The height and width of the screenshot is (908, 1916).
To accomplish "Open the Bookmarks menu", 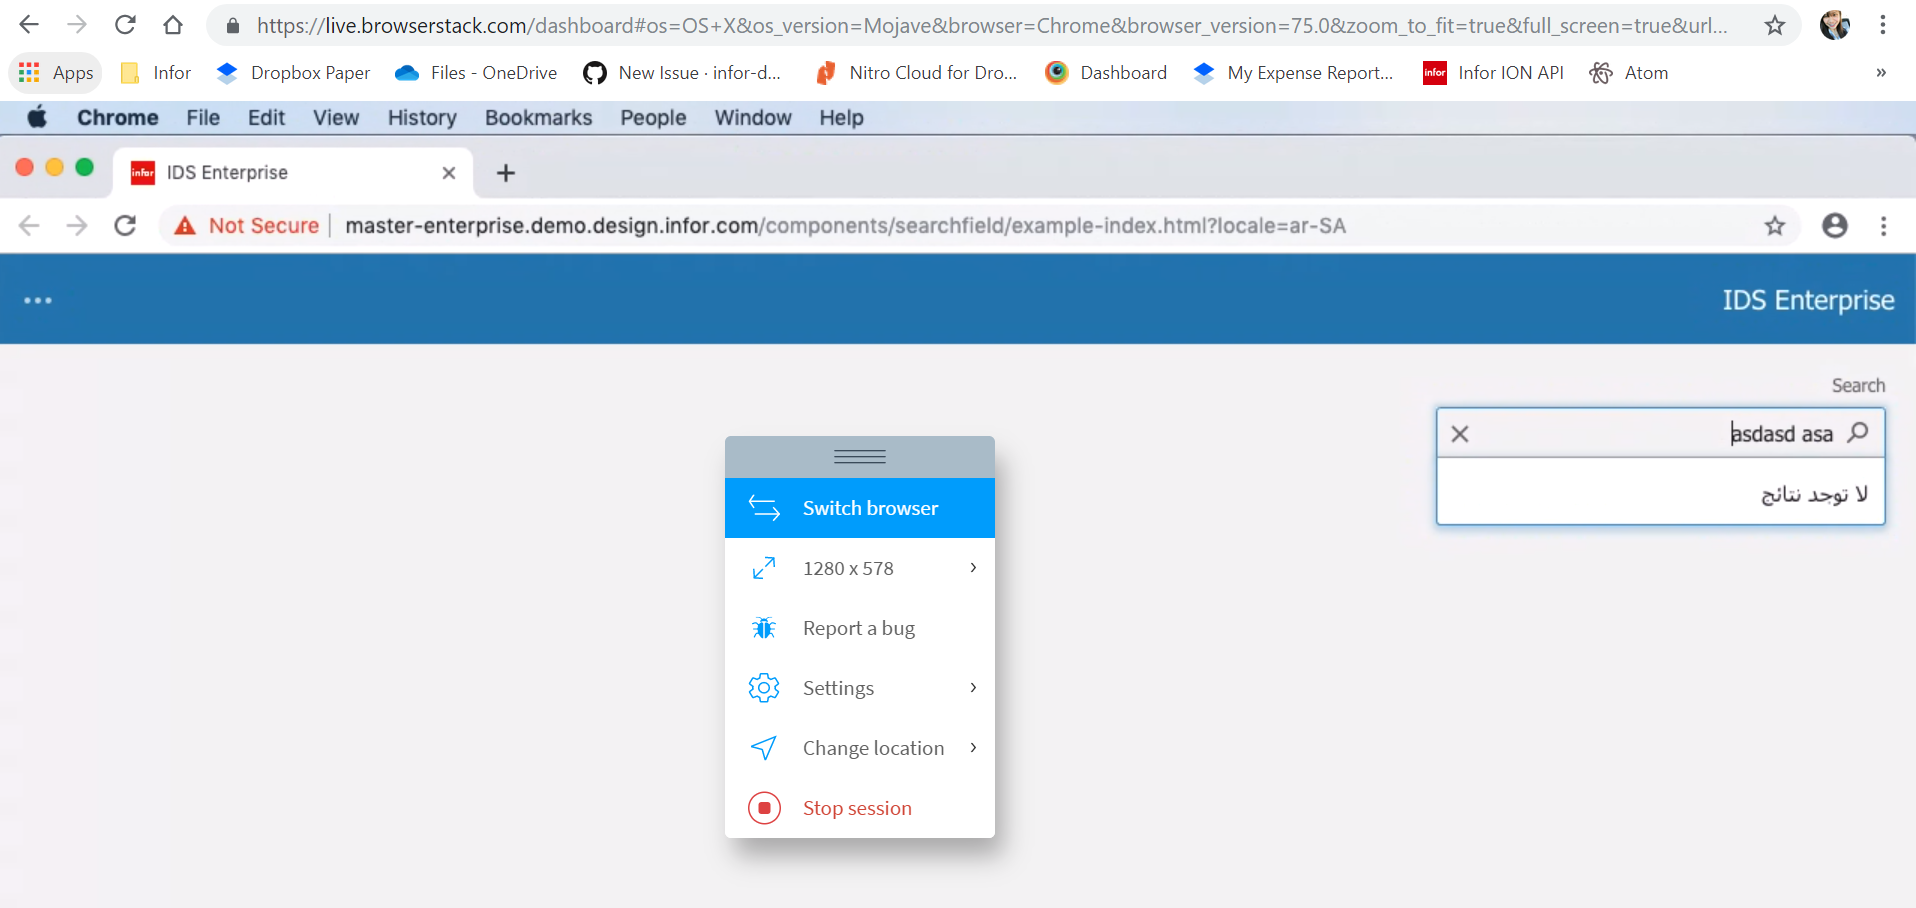I will [x=538, y=118].
